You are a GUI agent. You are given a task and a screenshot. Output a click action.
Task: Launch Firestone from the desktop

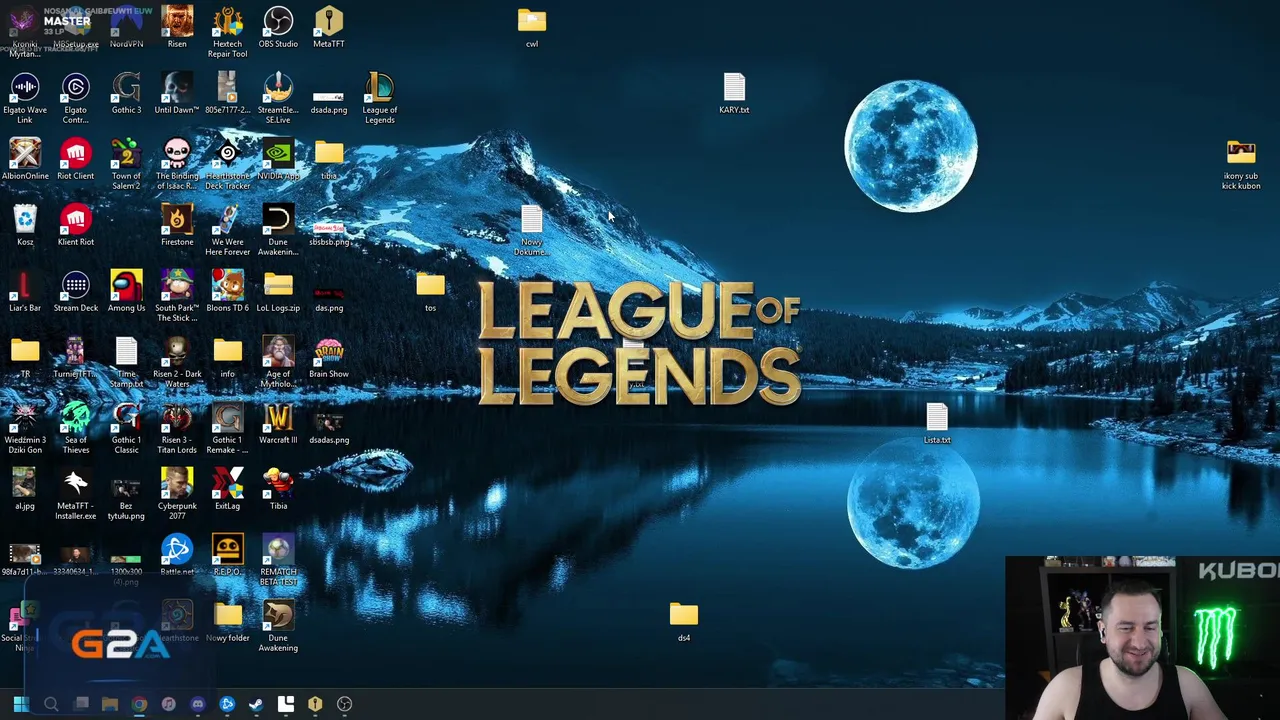pos(177,226)
